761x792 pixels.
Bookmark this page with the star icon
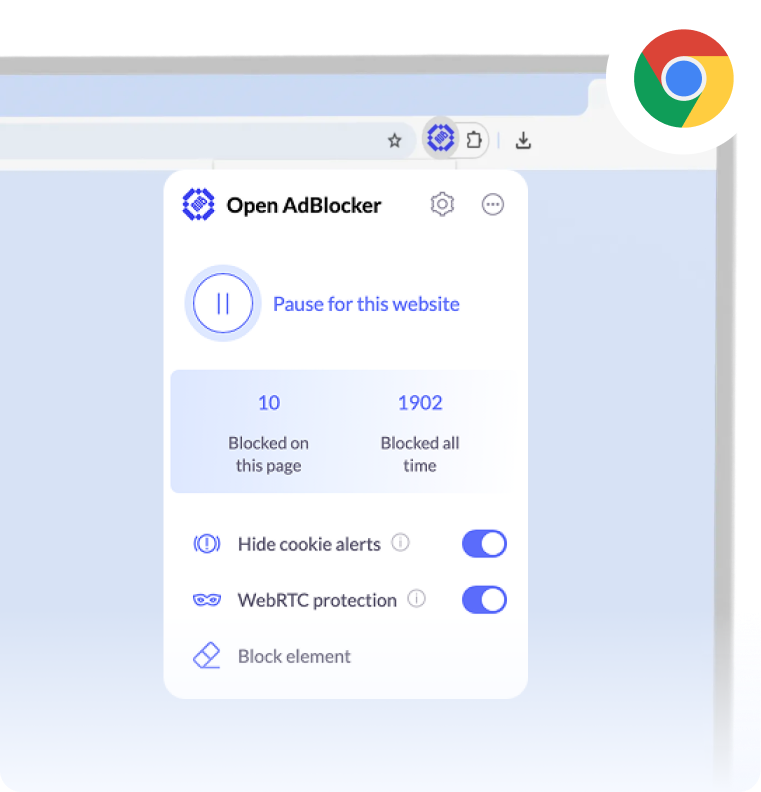click(394, 140)
